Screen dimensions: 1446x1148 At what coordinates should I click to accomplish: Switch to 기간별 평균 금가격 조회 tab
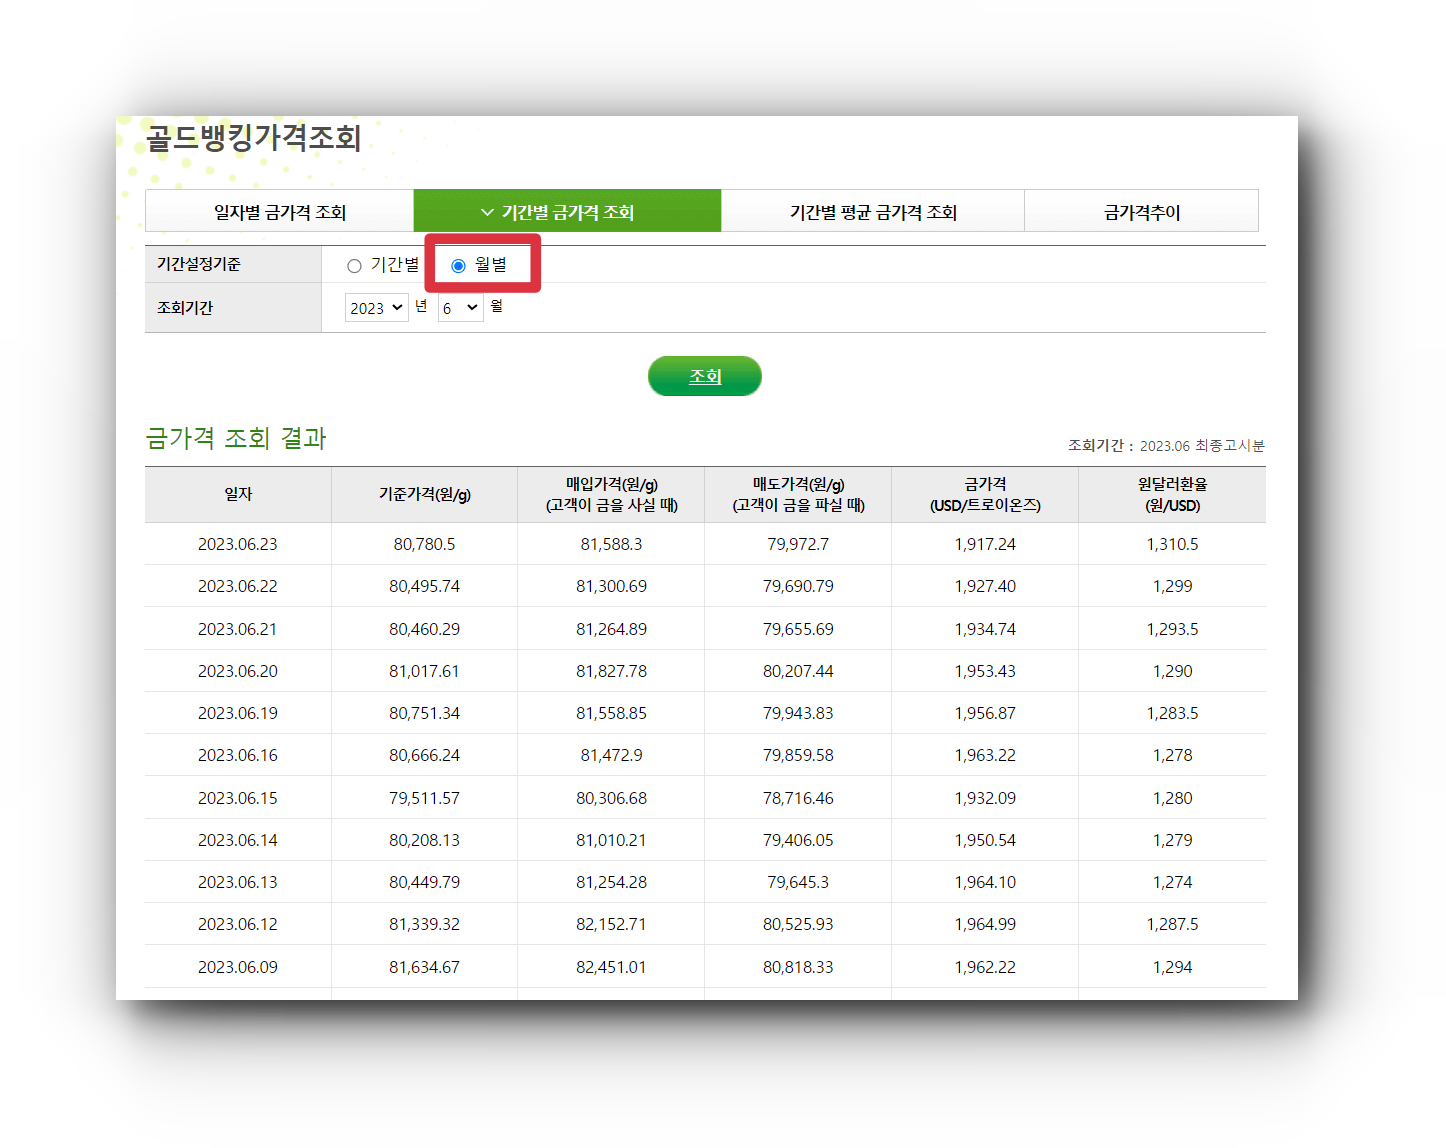[x=873, y=211]
